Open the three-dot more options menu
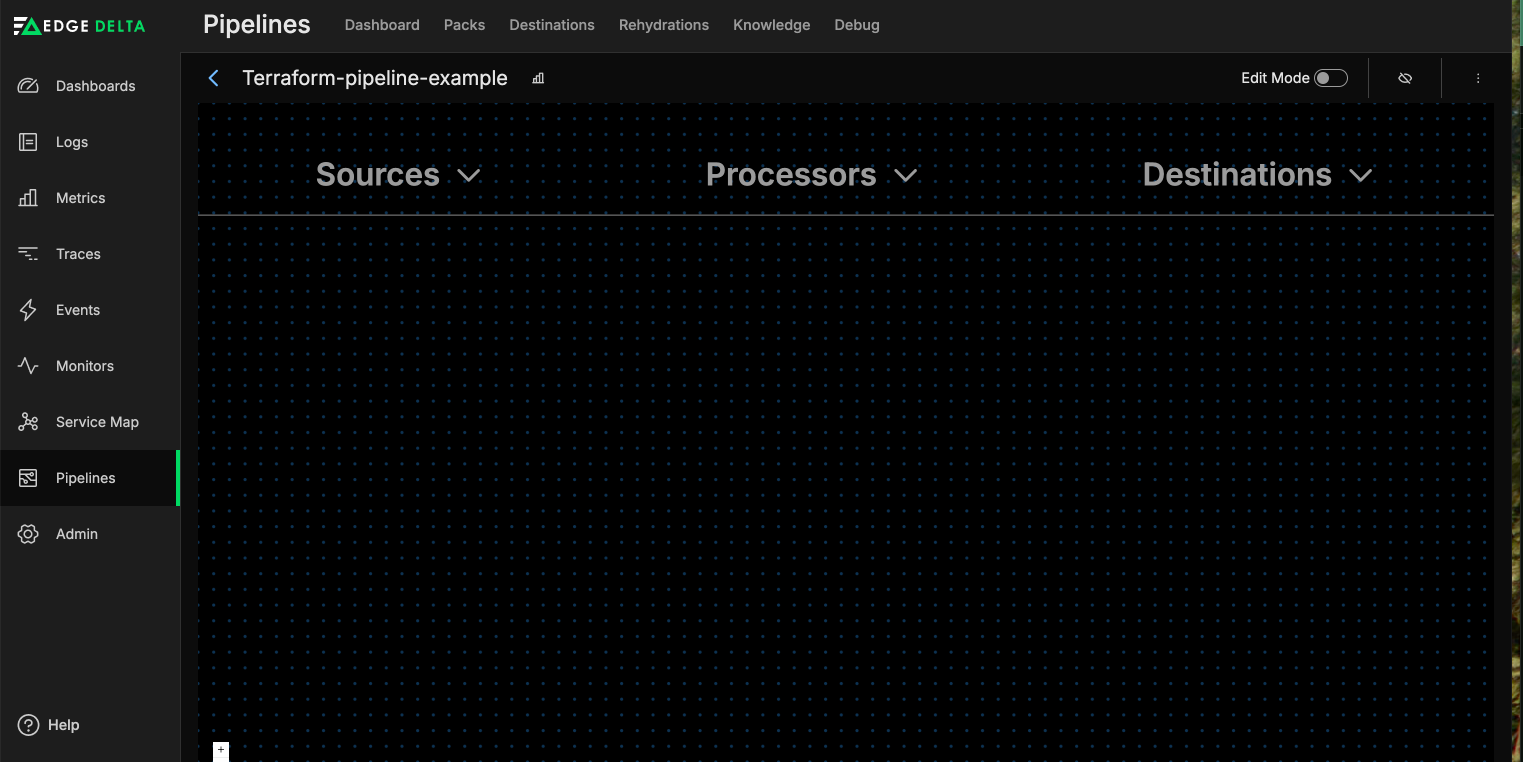Screen dimensions: 1523x762 [1478, 78]
